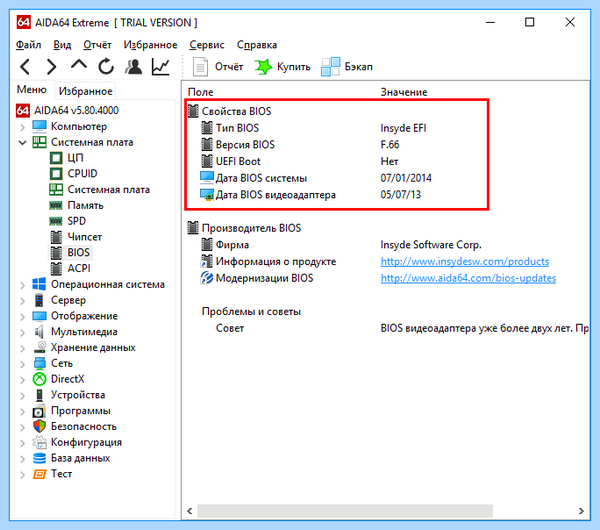Open the graph chart toolbar icon

pyautogui.click(x=161, y=67)
